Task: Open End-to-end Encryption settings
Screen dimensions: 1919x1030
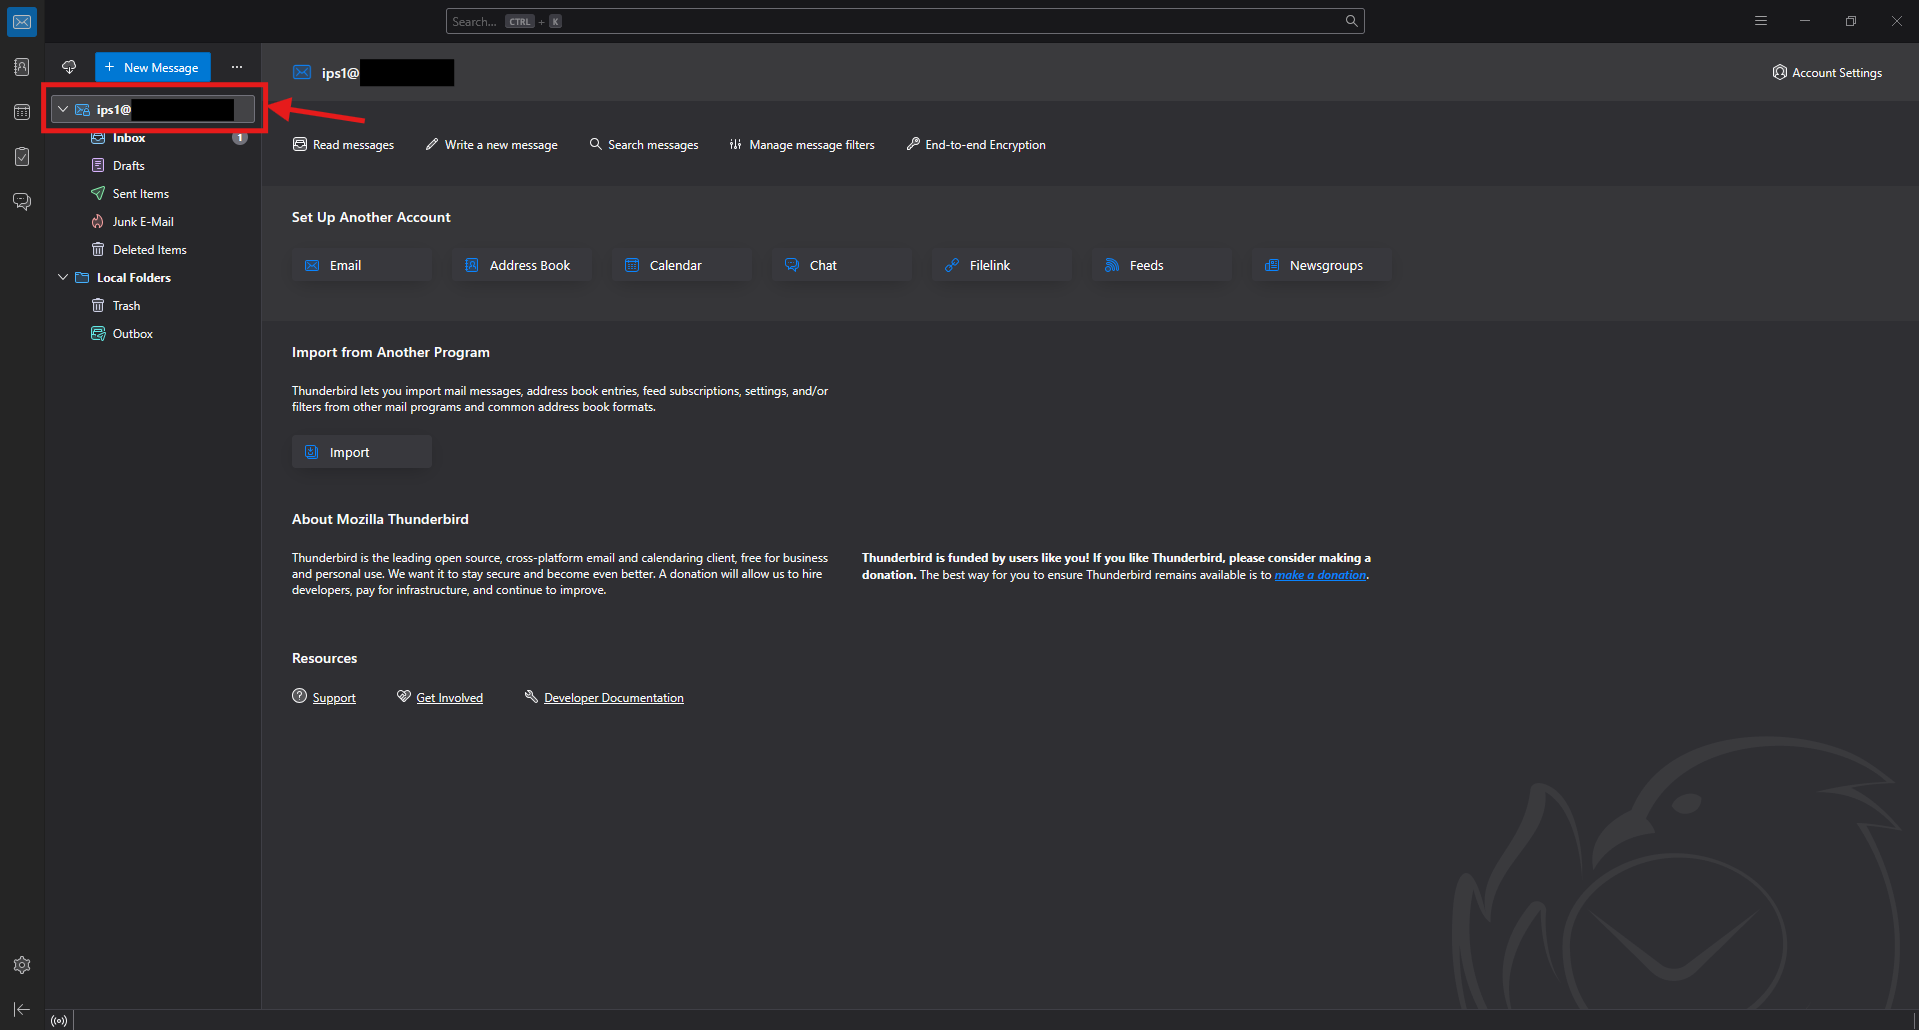Action: click(976, 145)
